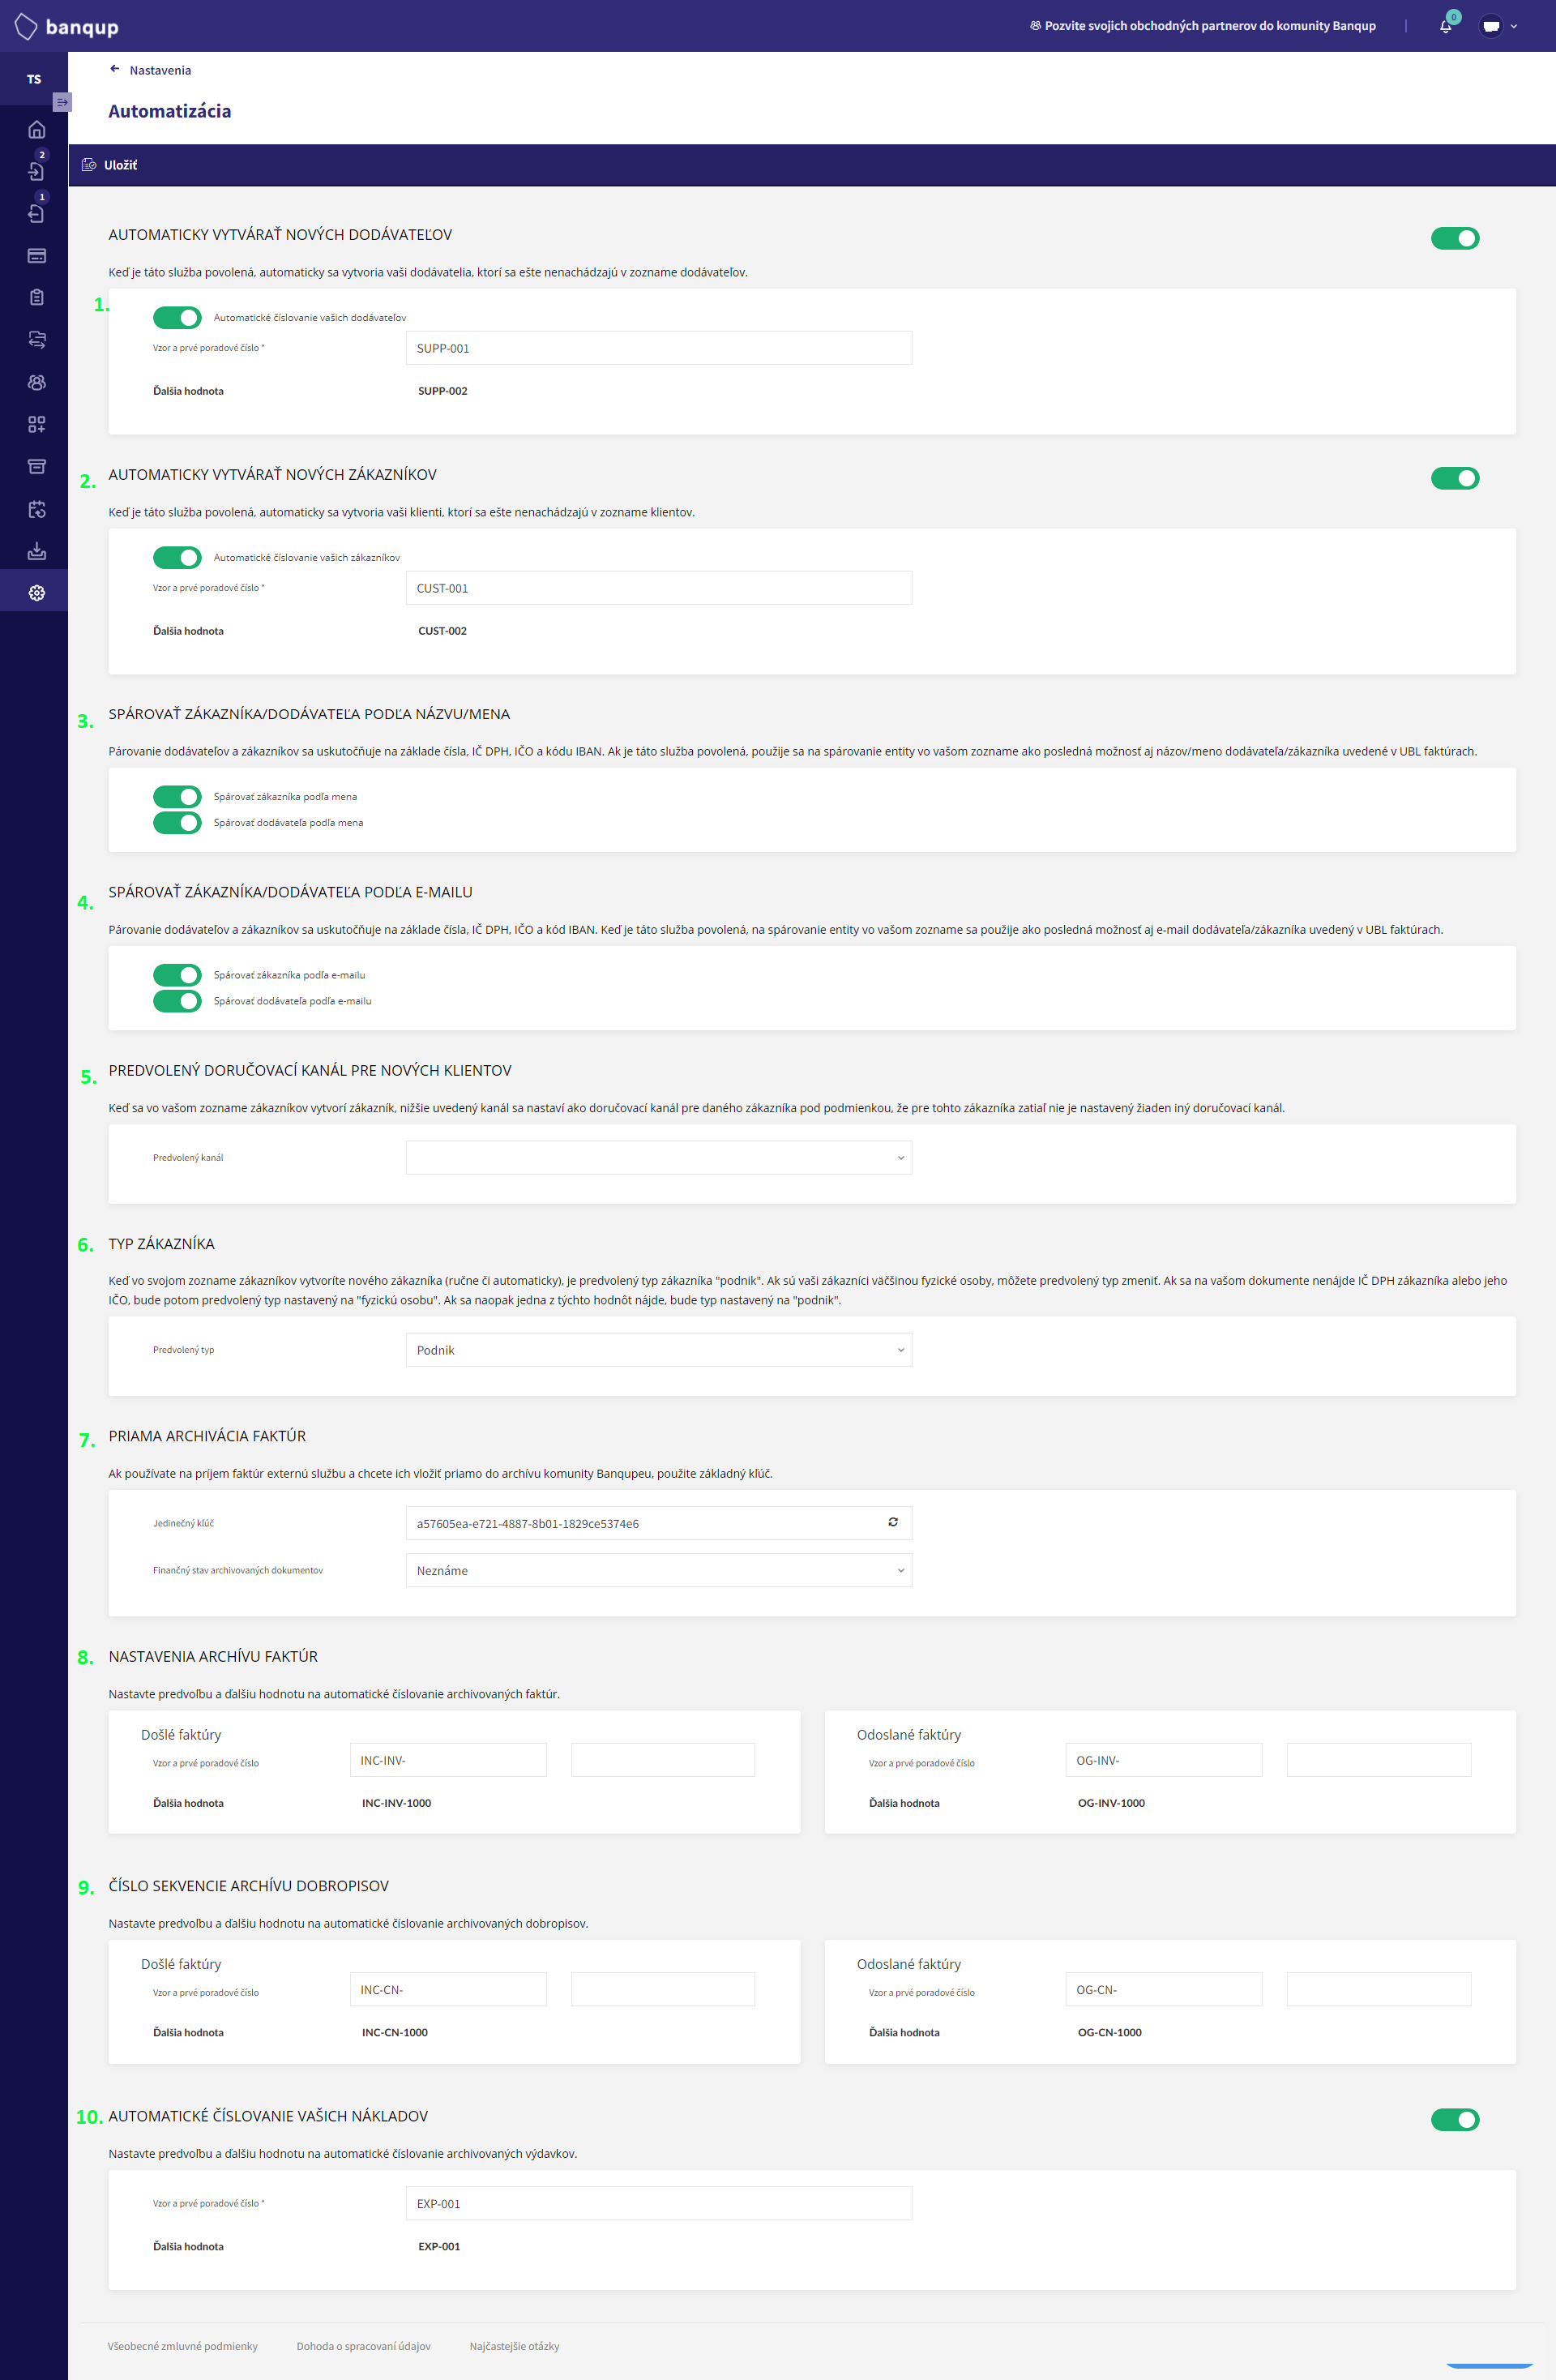The height and width of the screenshot is (2380, 1556).
Task: Open the archive box sidebar icon
Action: click(37, 467)
